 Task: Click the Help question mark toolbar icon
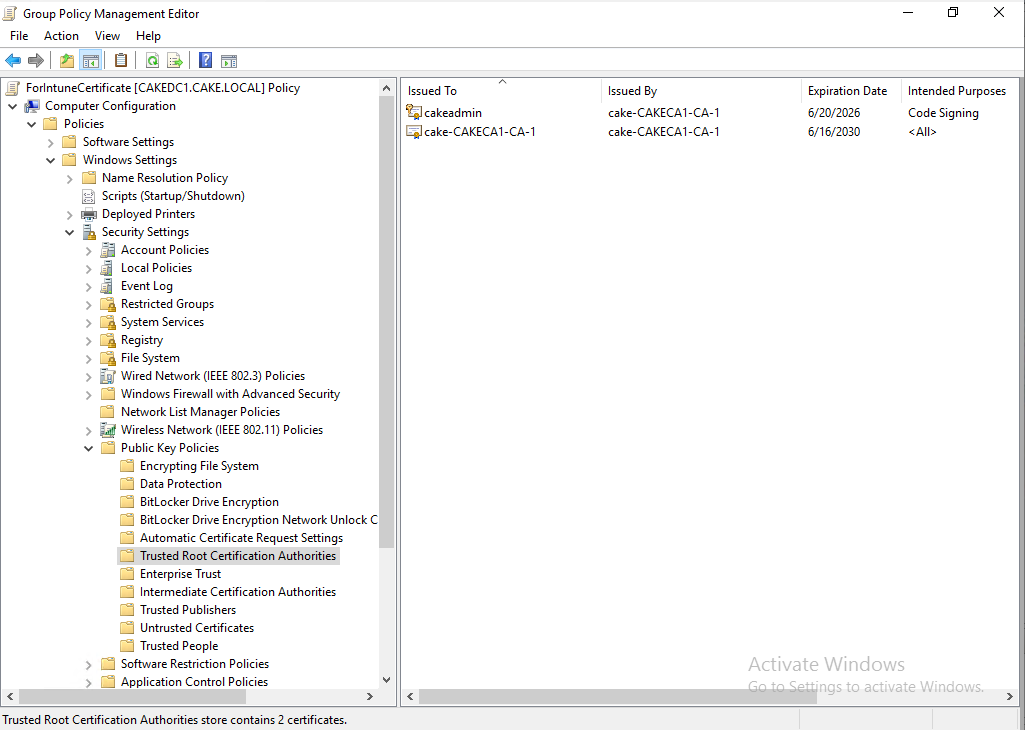pyautogui.click(x=205, y=61)
